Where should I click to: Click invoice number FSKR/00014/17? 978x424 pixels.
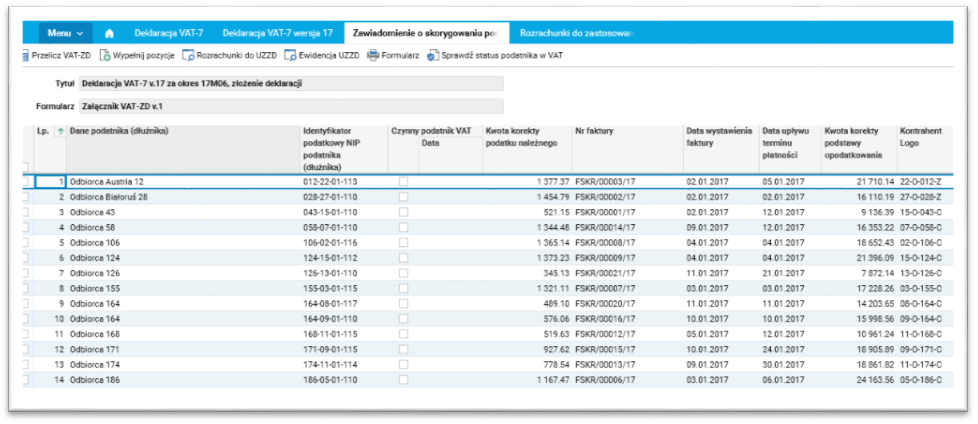pos(605,227)
